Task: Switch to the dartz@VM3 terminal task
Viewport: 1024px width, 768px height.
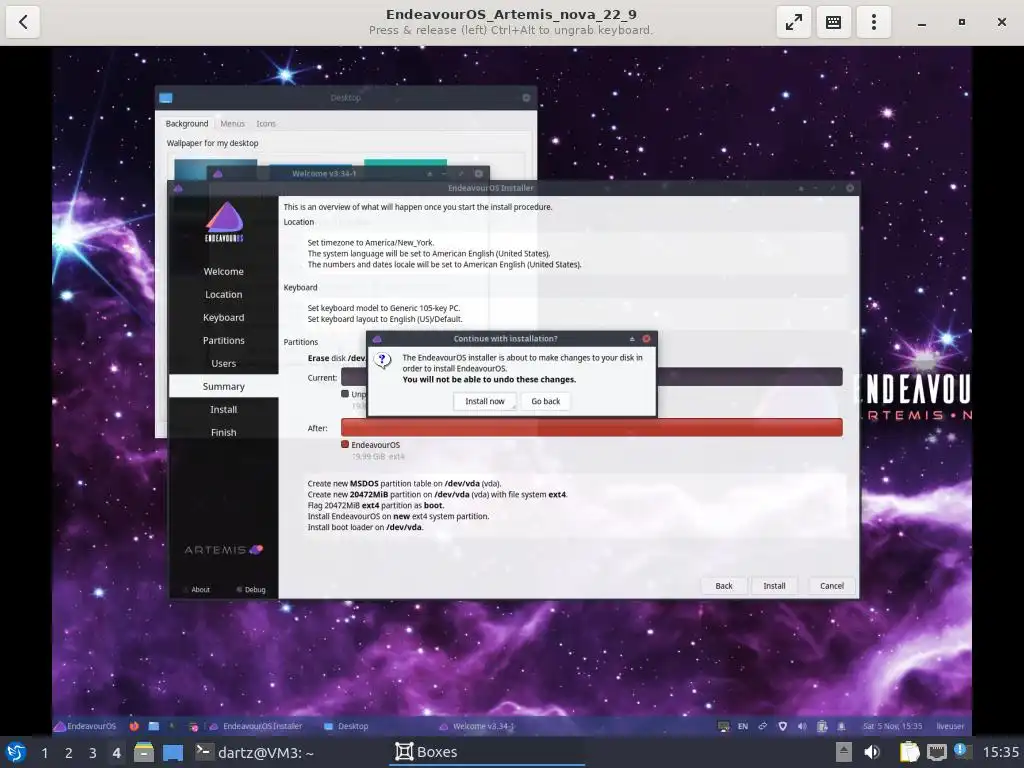Action: [255, 752]
